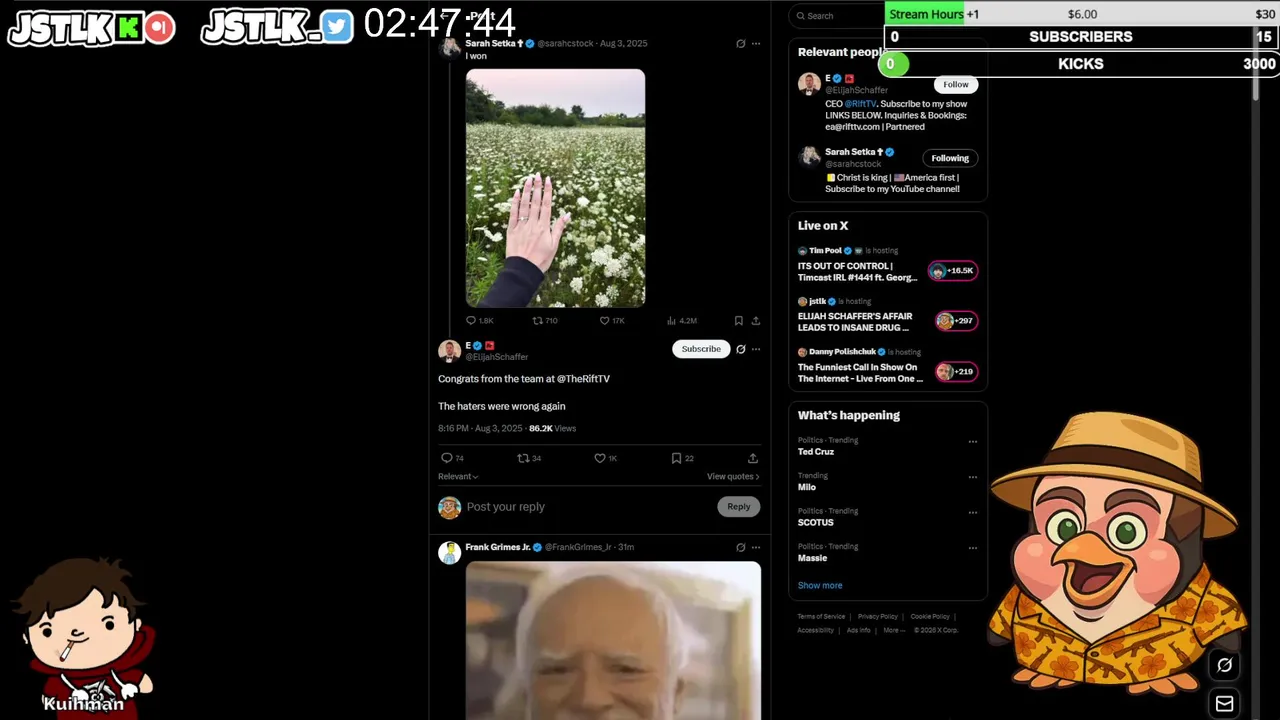Viewport: 1280px width, 720px height.
Task: Reply icon with 74 comments
Action: point(452,458)
